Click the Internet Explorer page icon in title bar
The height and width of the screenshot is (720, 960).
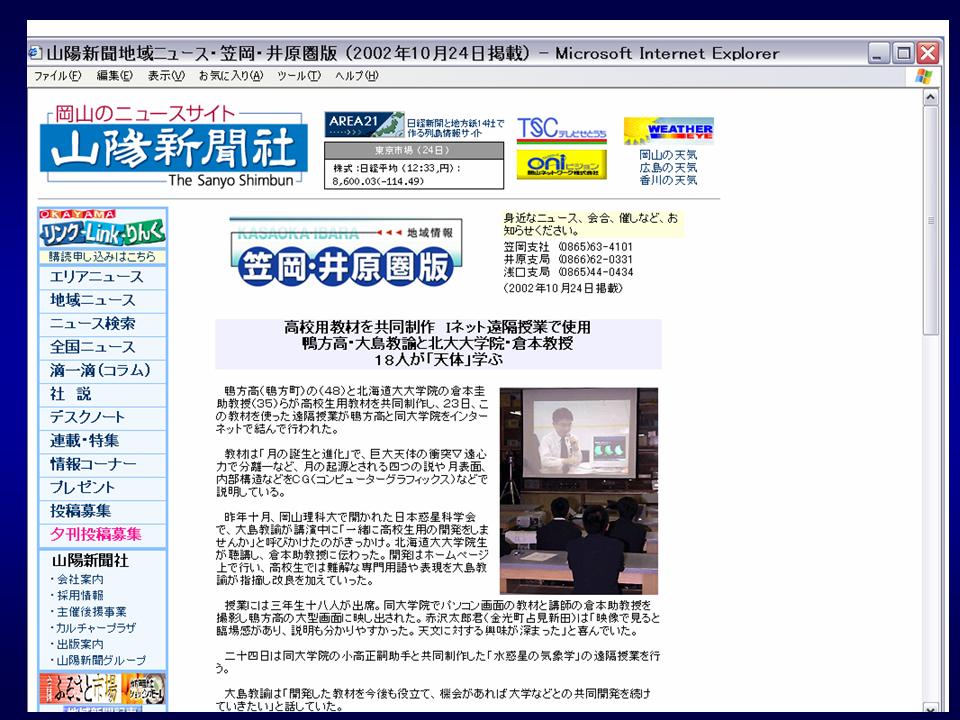(x=36, y=53)
